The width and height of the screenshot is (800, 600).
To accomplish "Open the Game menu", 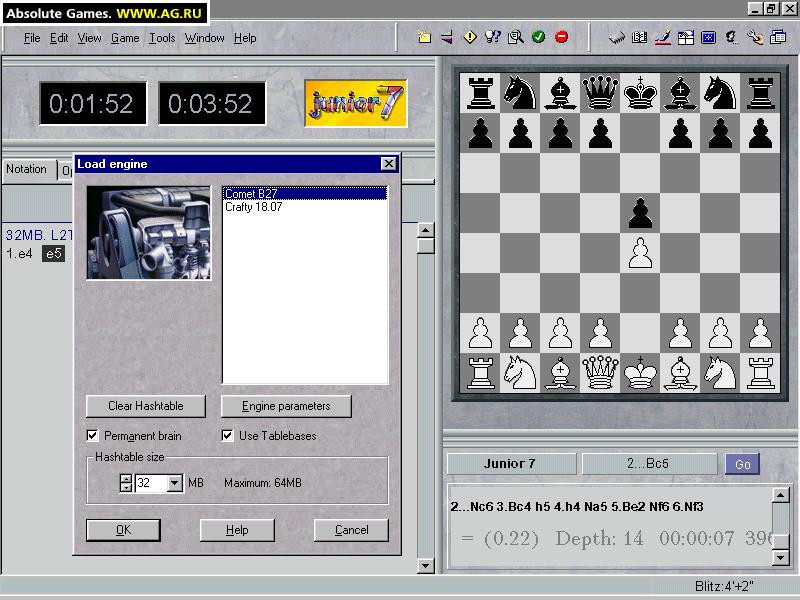I will coord(124,37).
